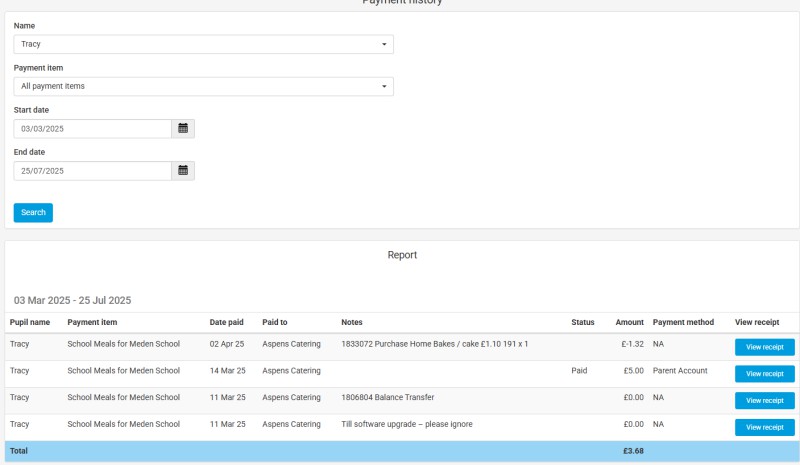Select the note 'Till software upgrade – please ignore'

[x=407, y=424]
